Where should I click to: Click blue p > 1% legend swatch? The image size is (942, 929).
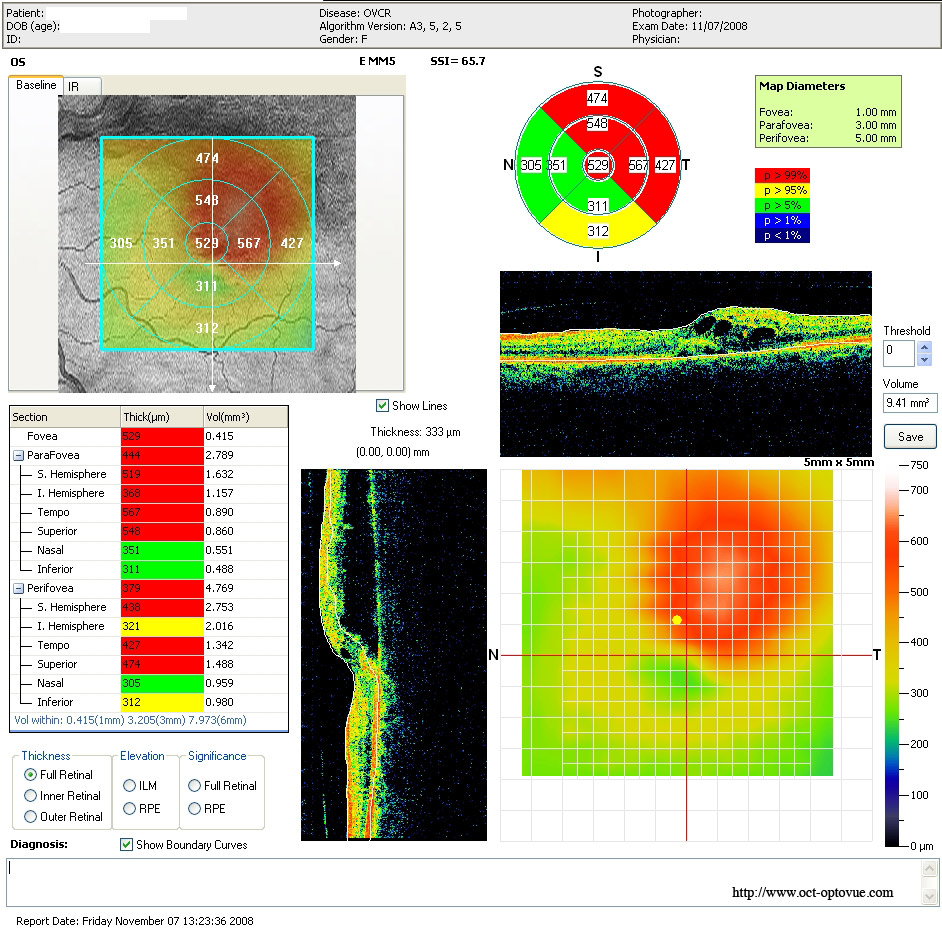pyautogui.click(x=782, y=221)
